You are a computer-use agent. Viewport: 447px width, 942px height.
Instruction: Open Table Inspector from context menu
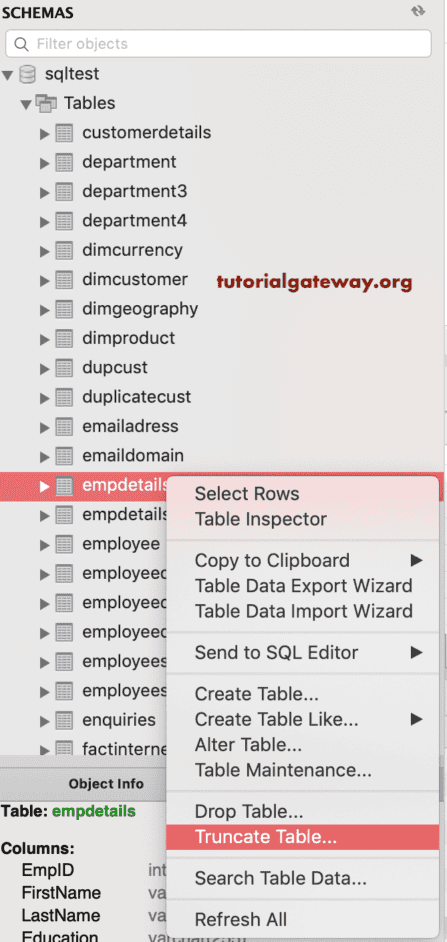[303, 519]
